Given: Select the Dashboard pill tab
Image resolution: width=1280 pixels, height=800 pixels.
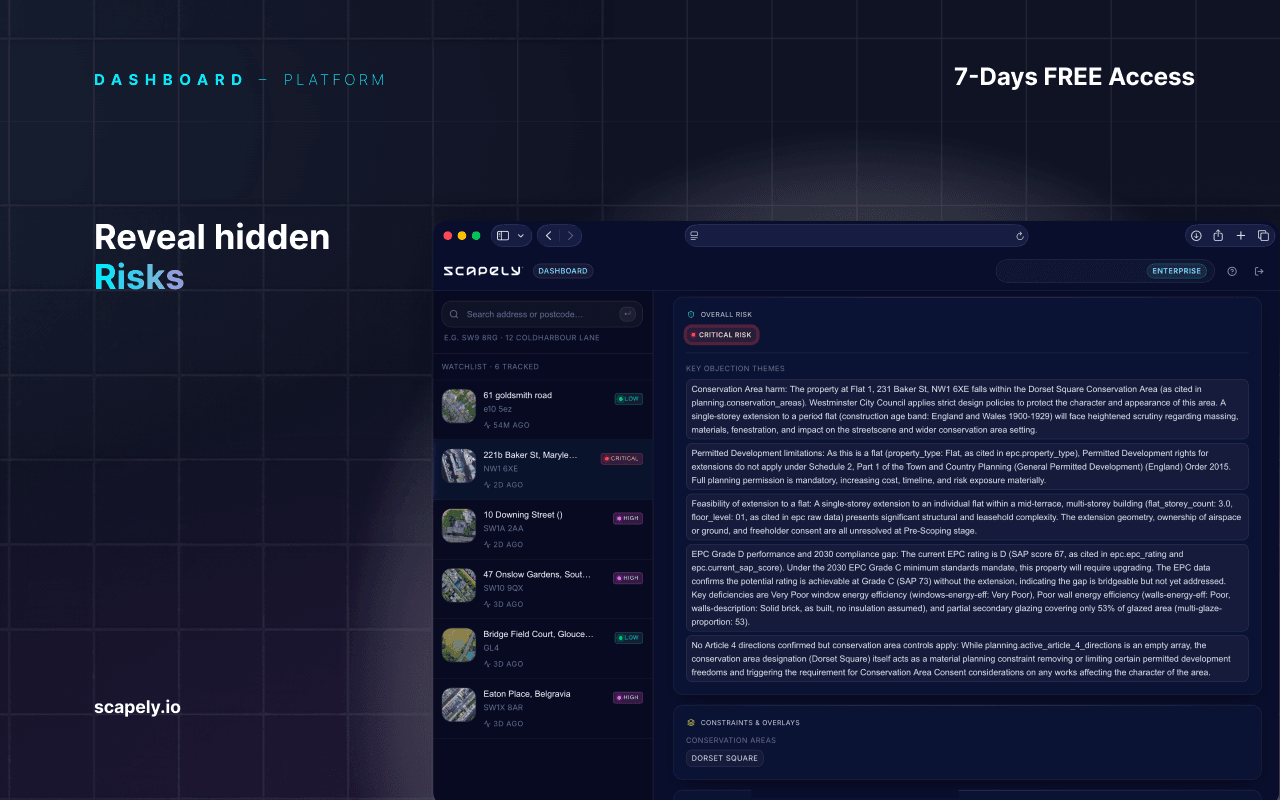Looking at the screenshot, I should click(x=563, y=271).
